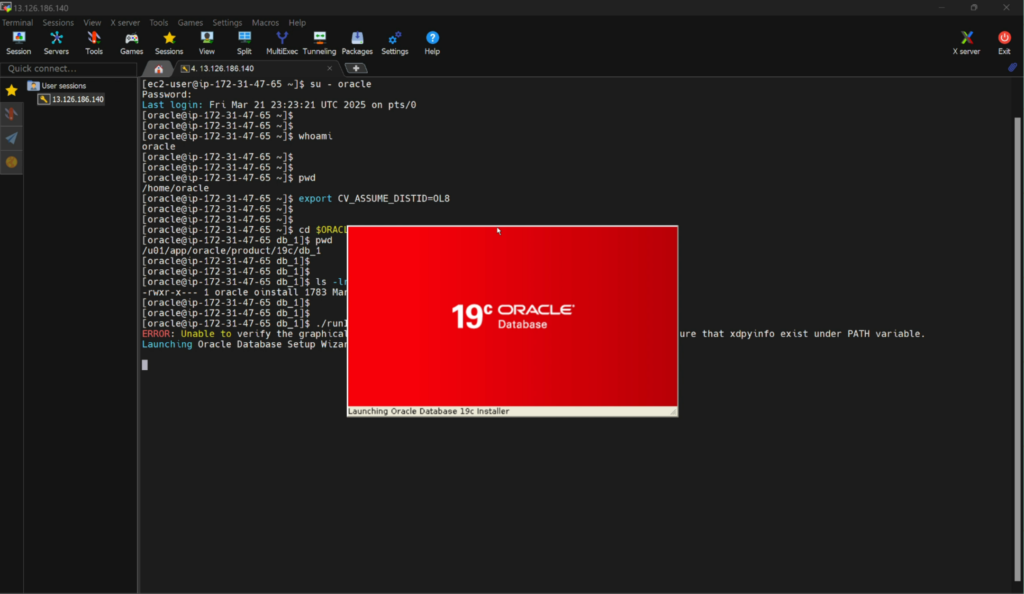The height and width of the screenshot is (594, 1024).
Task: Click the Sessions star toolbar icon
Action: point(169,43)
